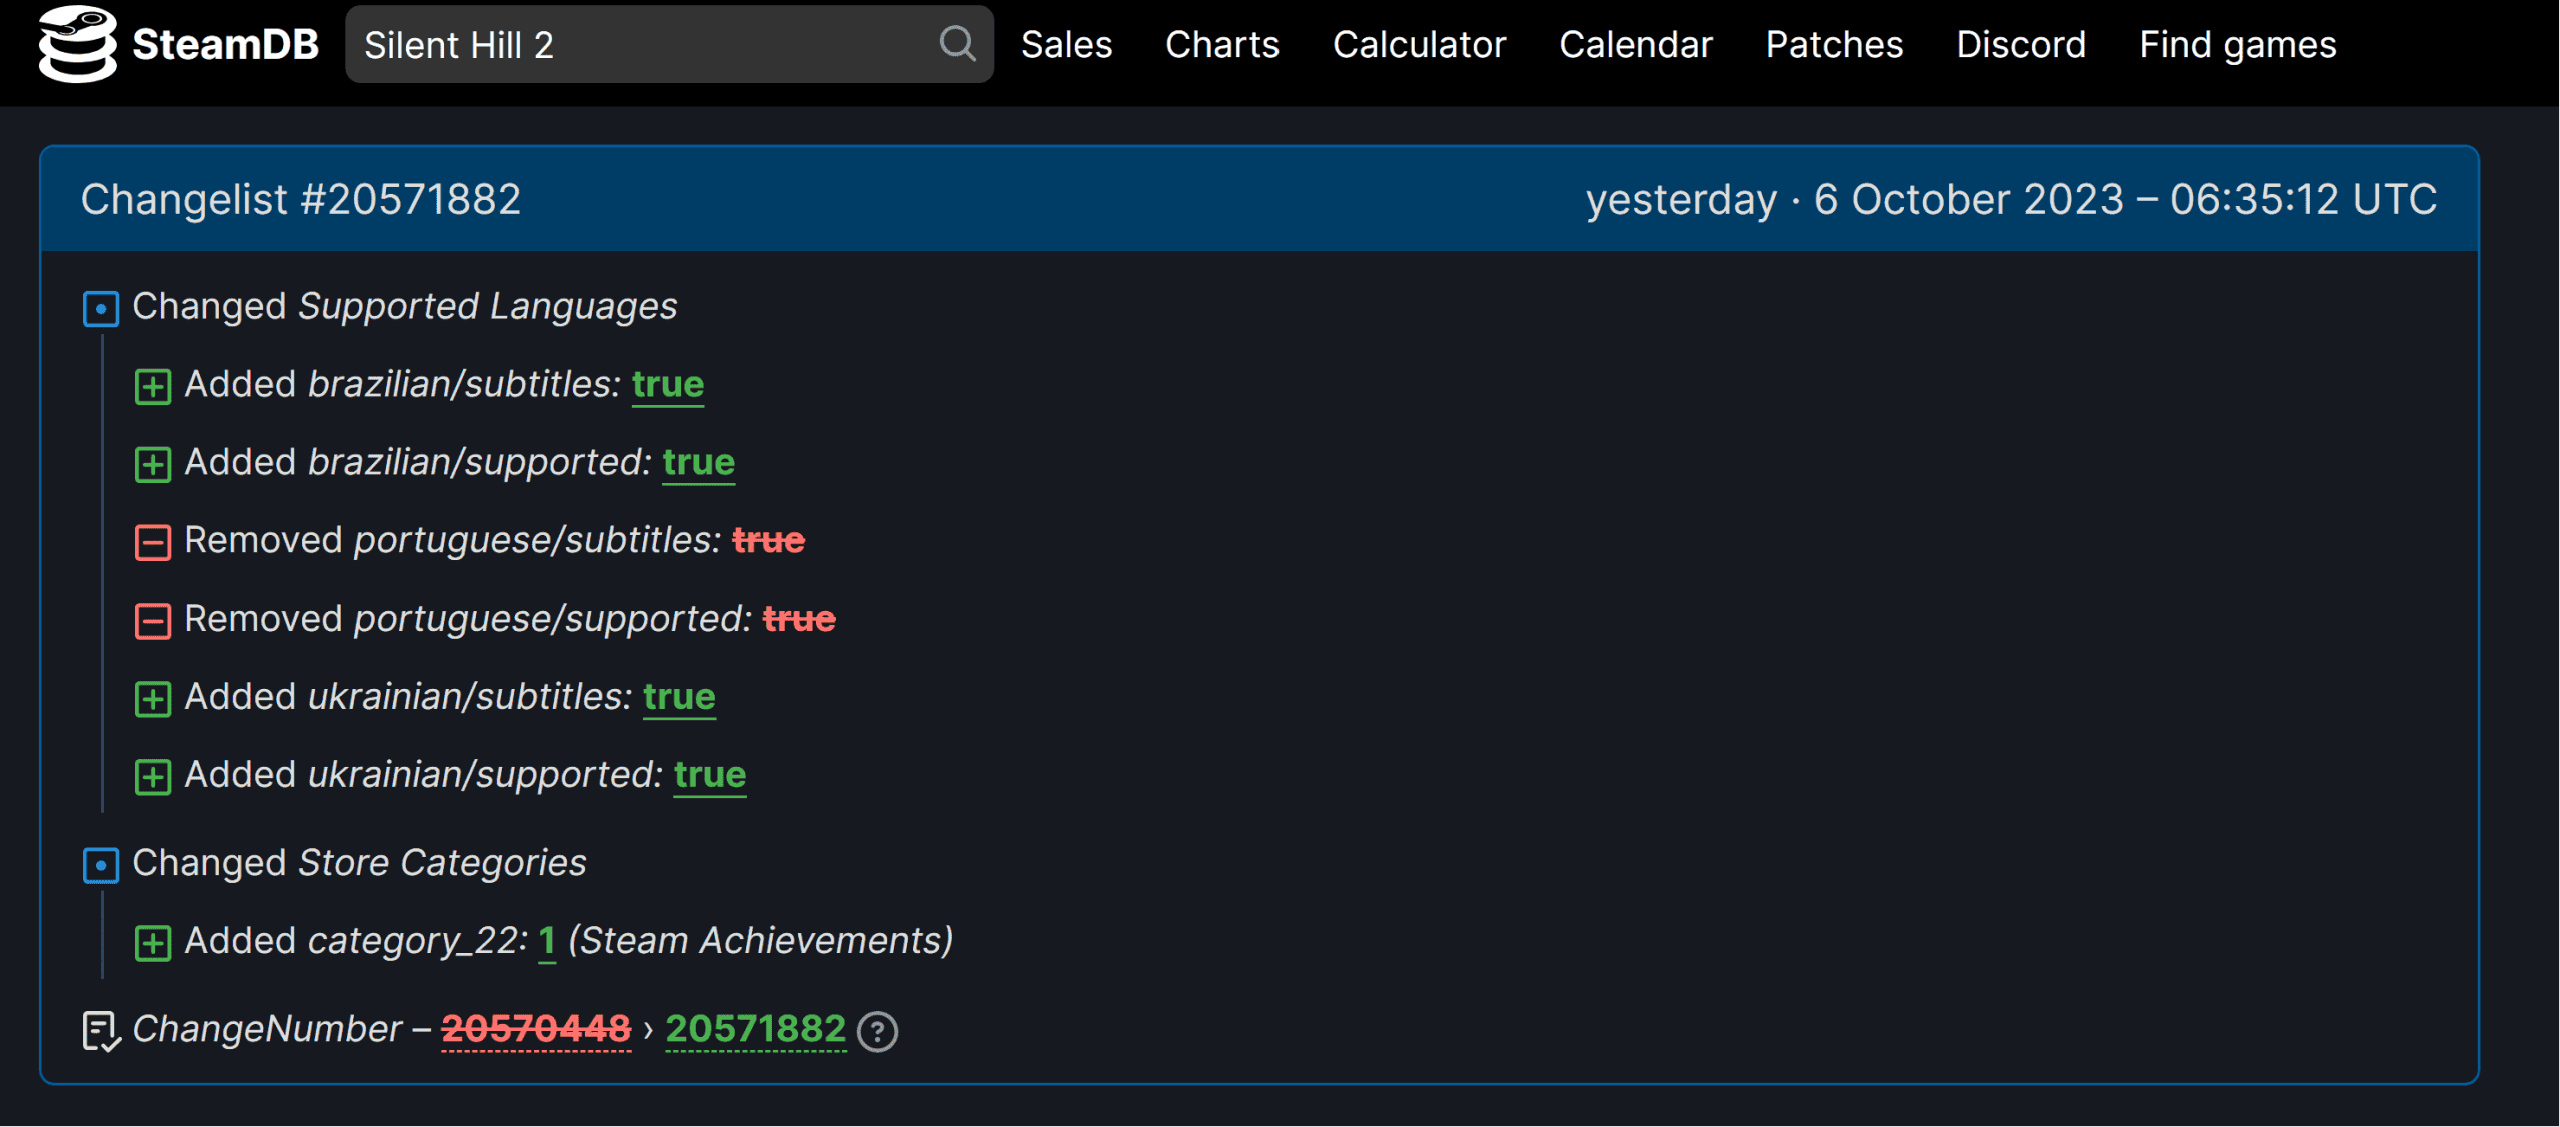Open new change number 20571882 link
This screenshot has width=2560, height=1127.
coord(756,1029)
